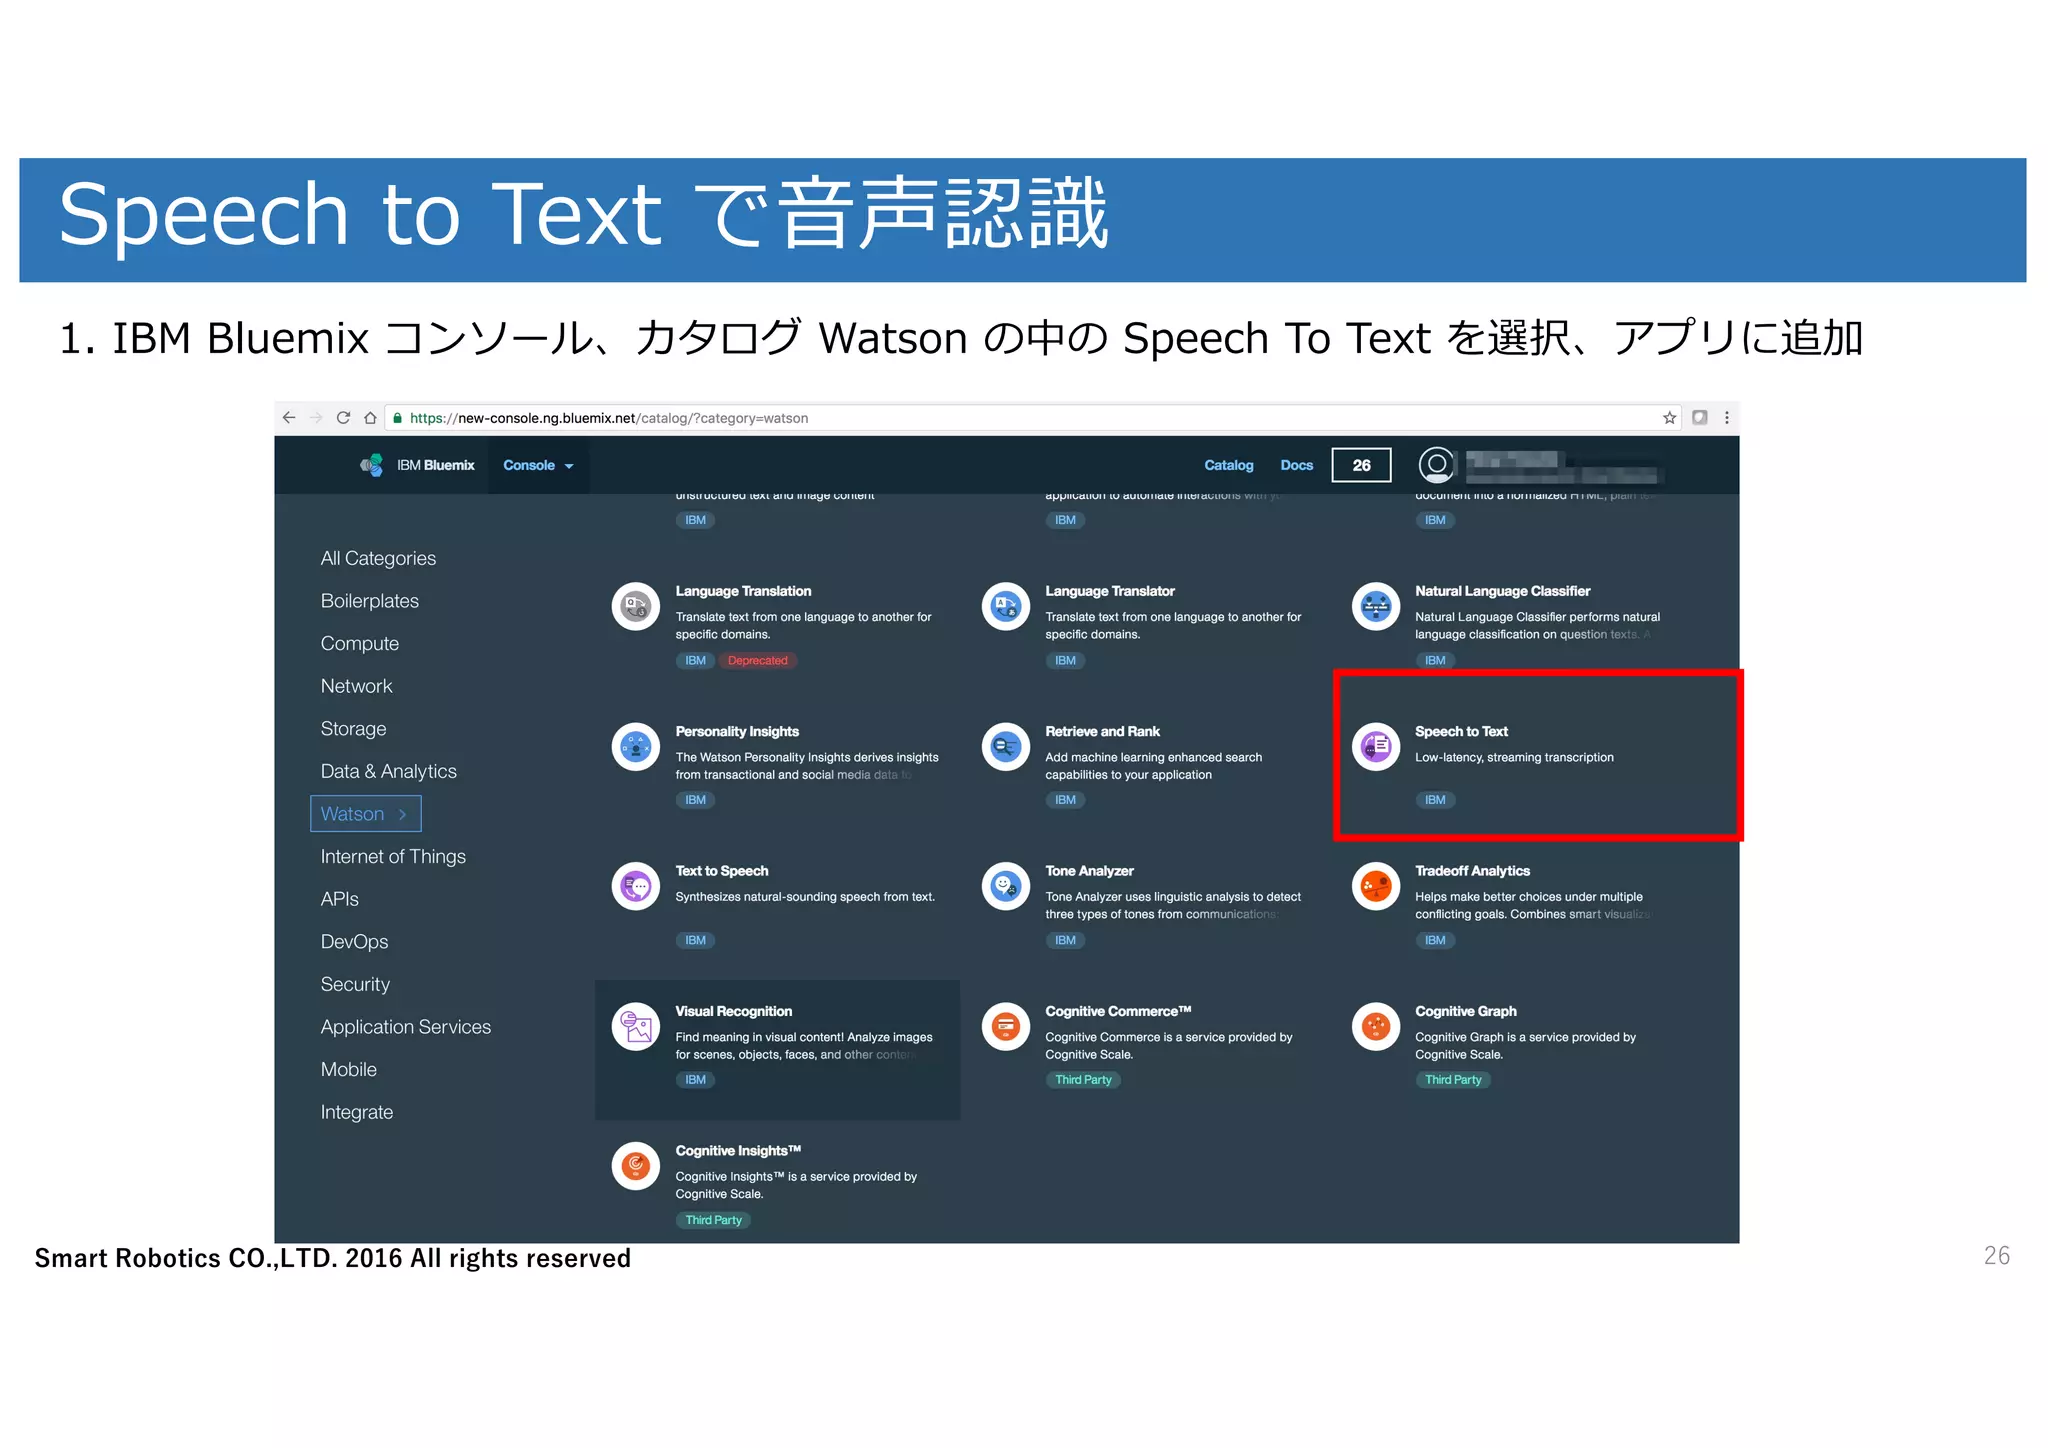Click IBM tag under Speech to Text

coord(1435,800)
